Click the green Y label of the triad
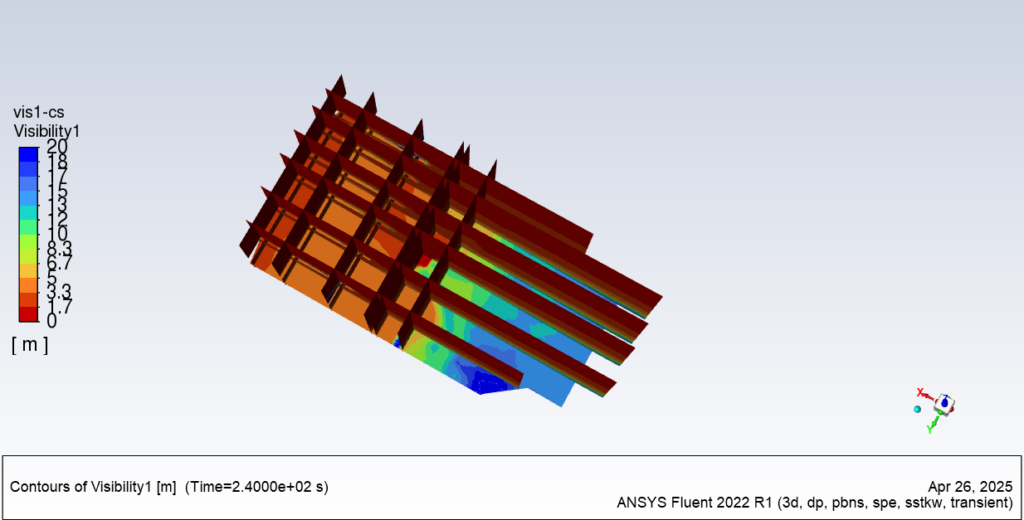Screen dimensions: 1024x520 930,429
